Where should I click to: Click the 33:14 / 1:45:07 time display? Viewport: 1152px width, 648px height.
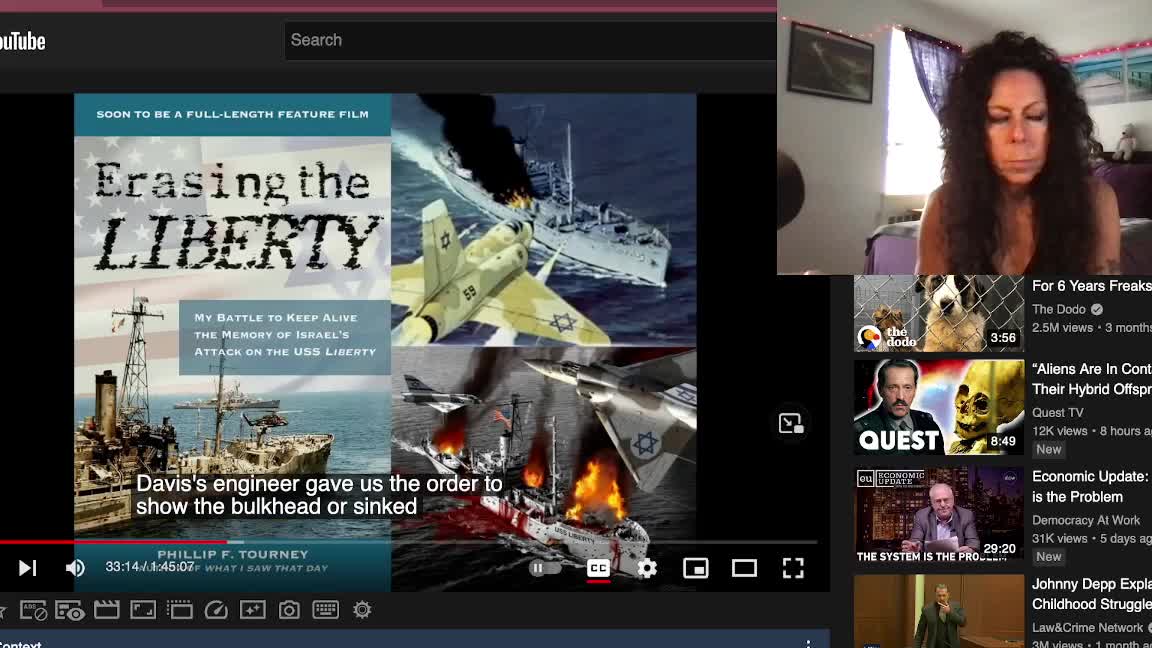[150, 567]
